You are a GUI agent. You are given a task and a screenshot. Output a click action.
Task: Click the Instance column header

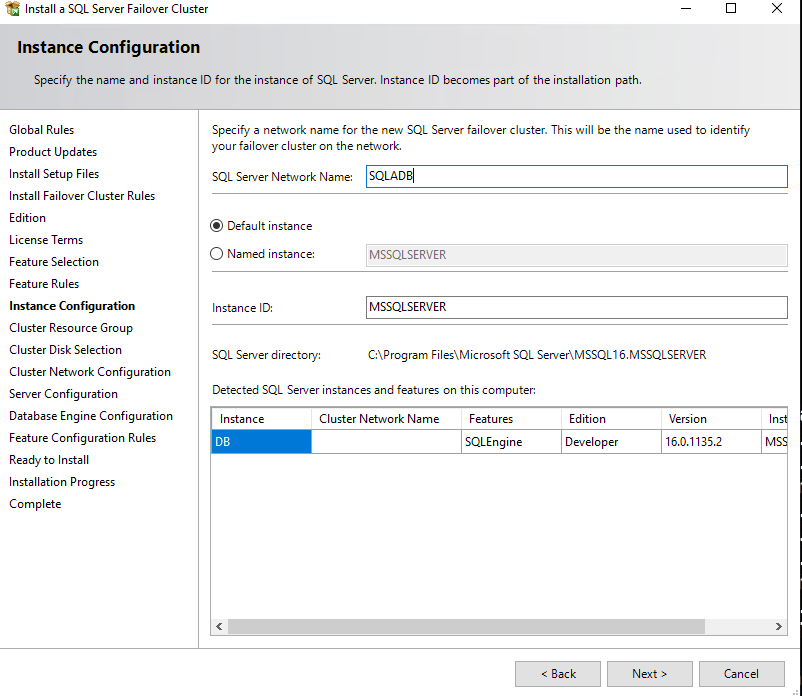point(261,419)
